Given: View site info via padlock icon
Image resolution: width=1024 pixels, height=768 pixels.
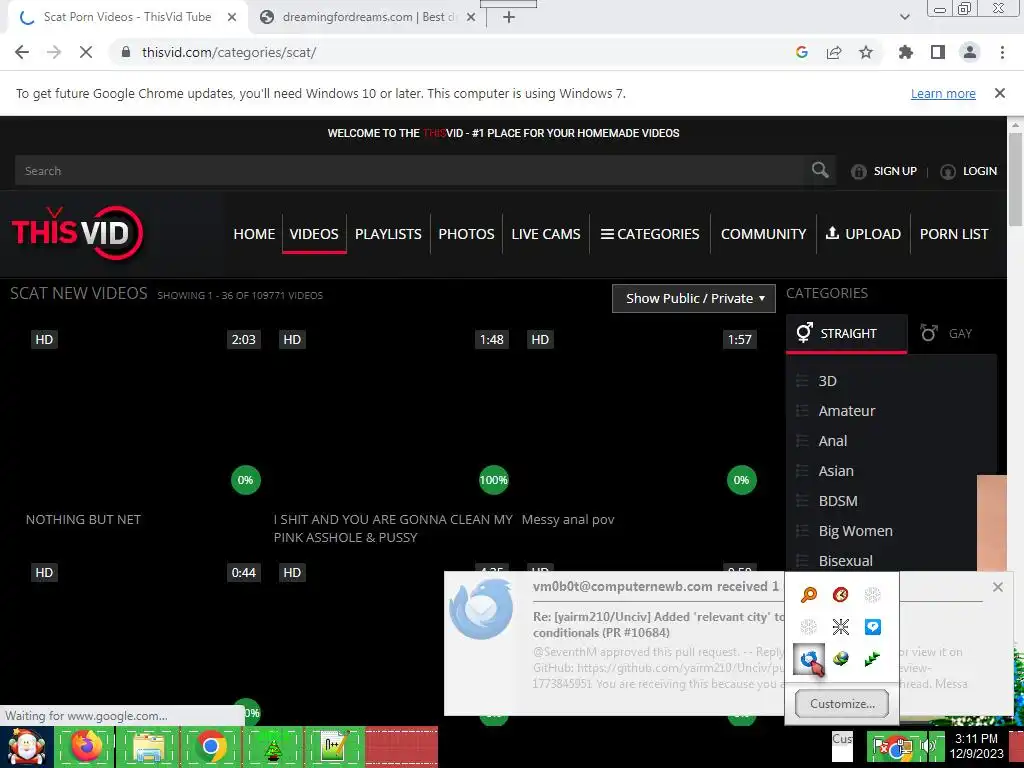Looking at the screenshot, I should (x=126, y=52).
